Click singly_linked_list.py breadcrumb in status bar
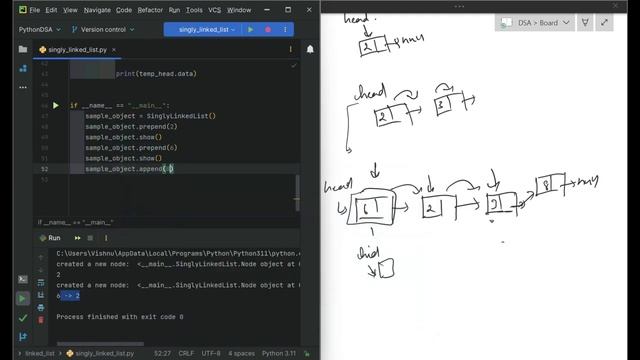The height and width of the screenshot is (360, 640). click(x=100, y=353)
